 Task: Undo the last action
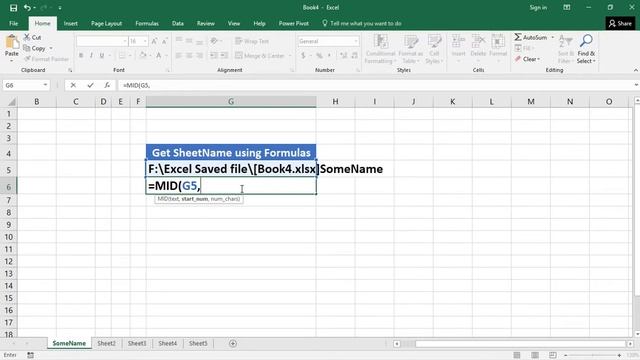click(27, 8)
